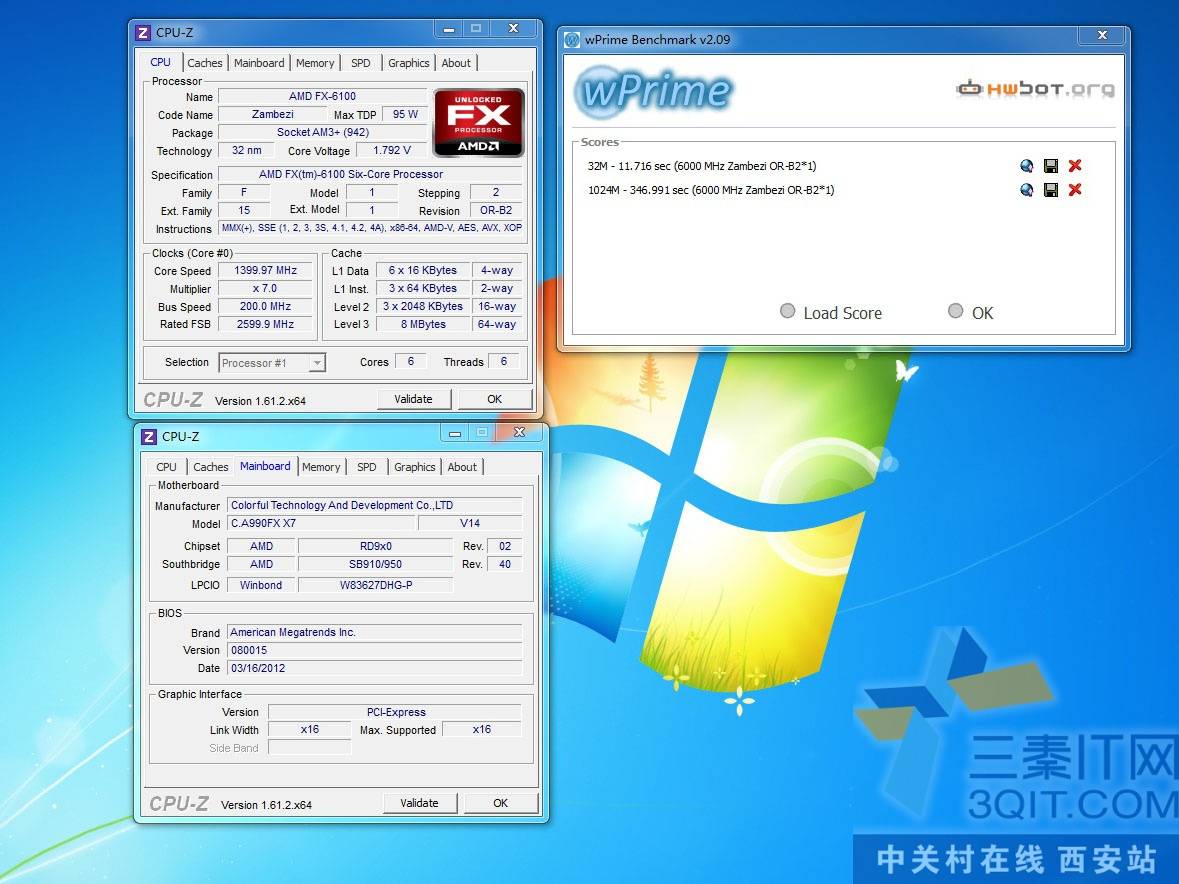
Task: Click the Colorful Technology manufacturer field
Action: point(374,505)
